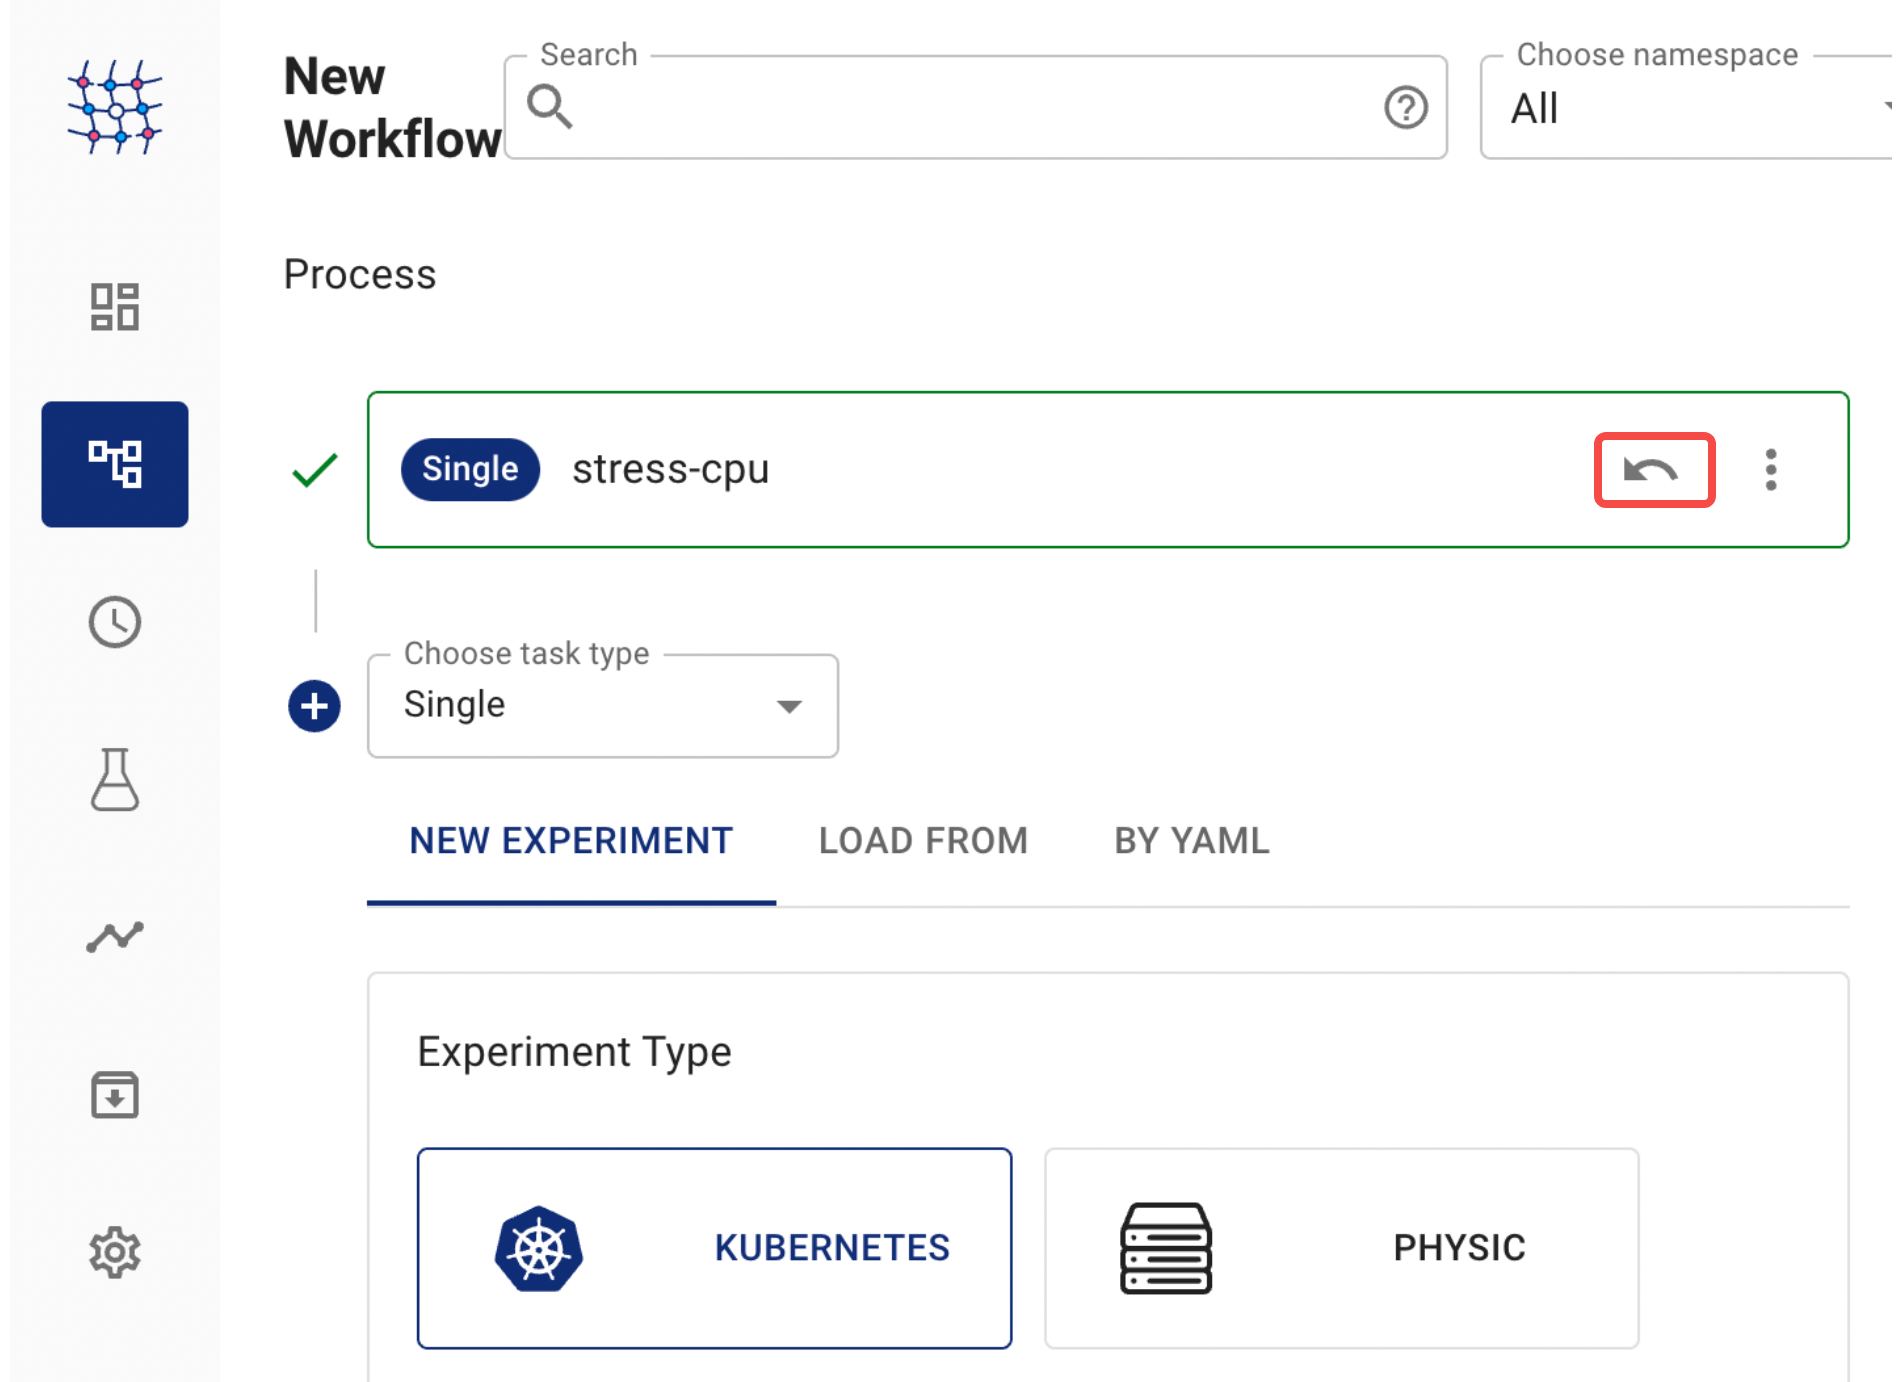Viewport: 1902px width, 1382px height.
Task: Open the search help tooltip icon
Action: point(1405,108)
